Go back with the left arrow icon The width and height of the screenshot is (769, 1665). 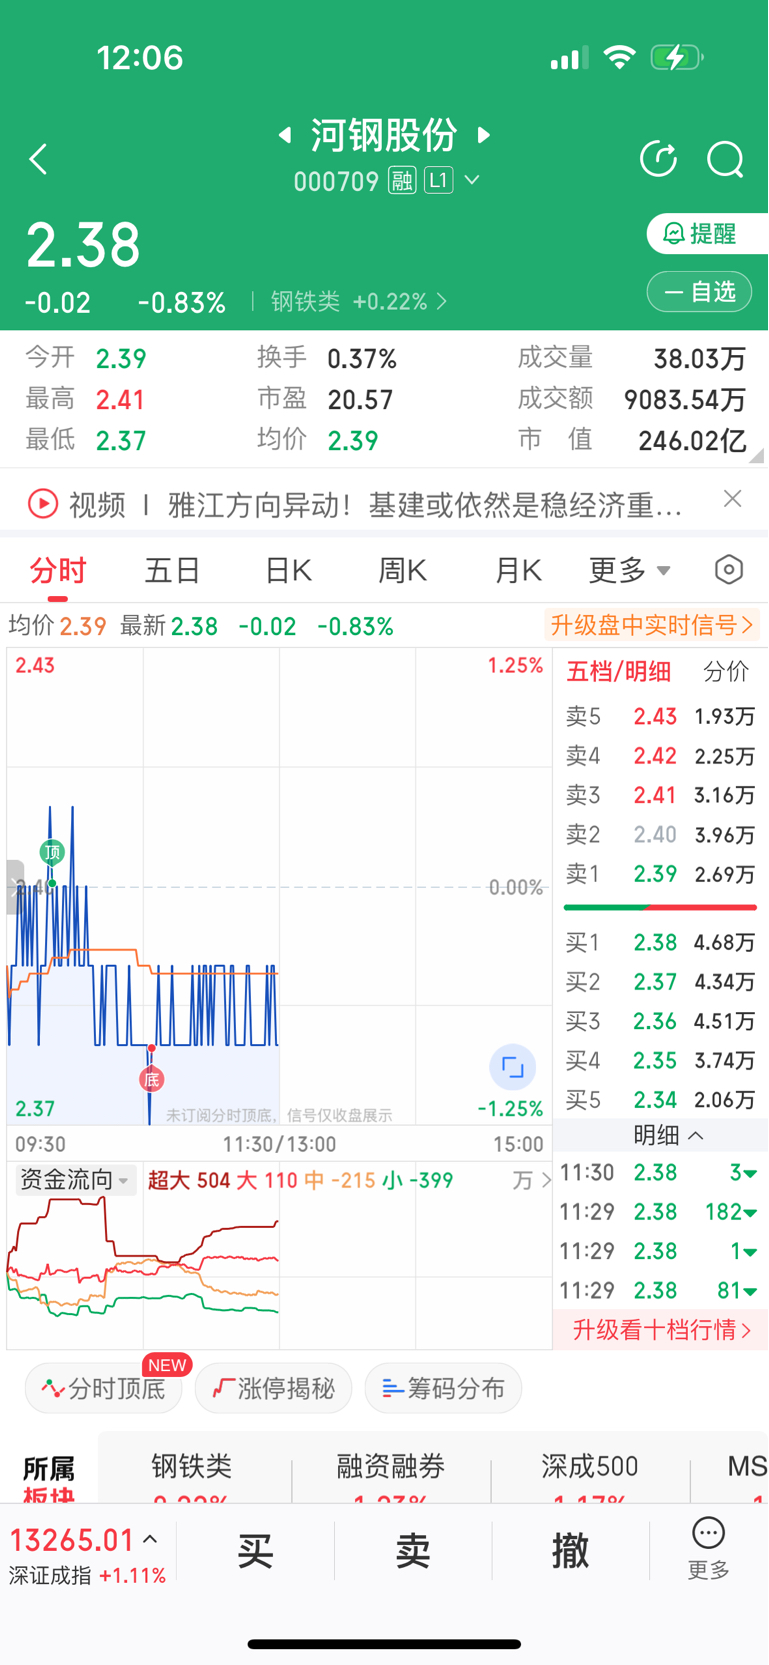click(x=39, y=159)
